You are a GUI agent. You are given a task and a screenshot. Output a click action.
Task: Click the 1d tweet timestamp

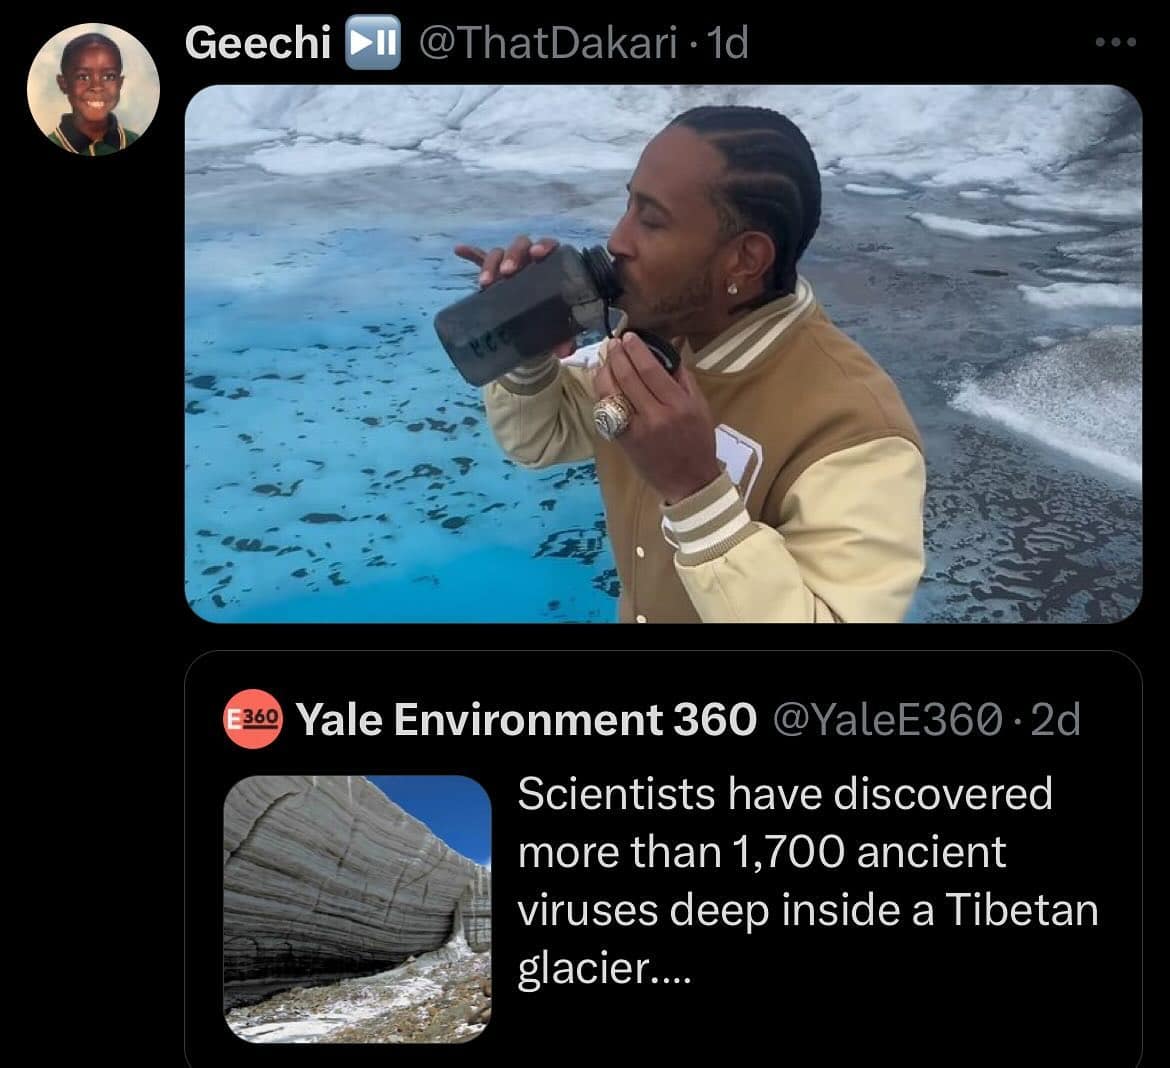tap(727, 43)
